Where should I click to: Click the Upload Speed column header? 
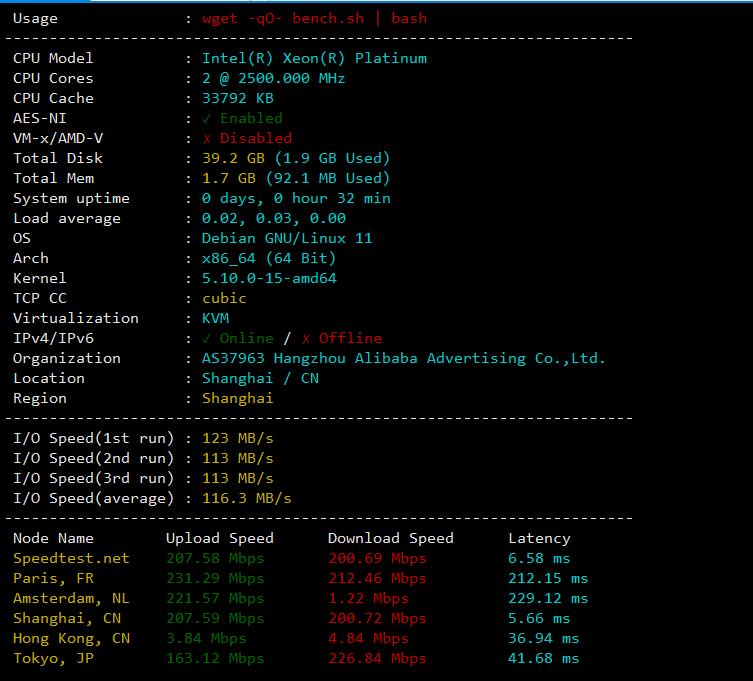pyautogui.click(x=219, y=538)
